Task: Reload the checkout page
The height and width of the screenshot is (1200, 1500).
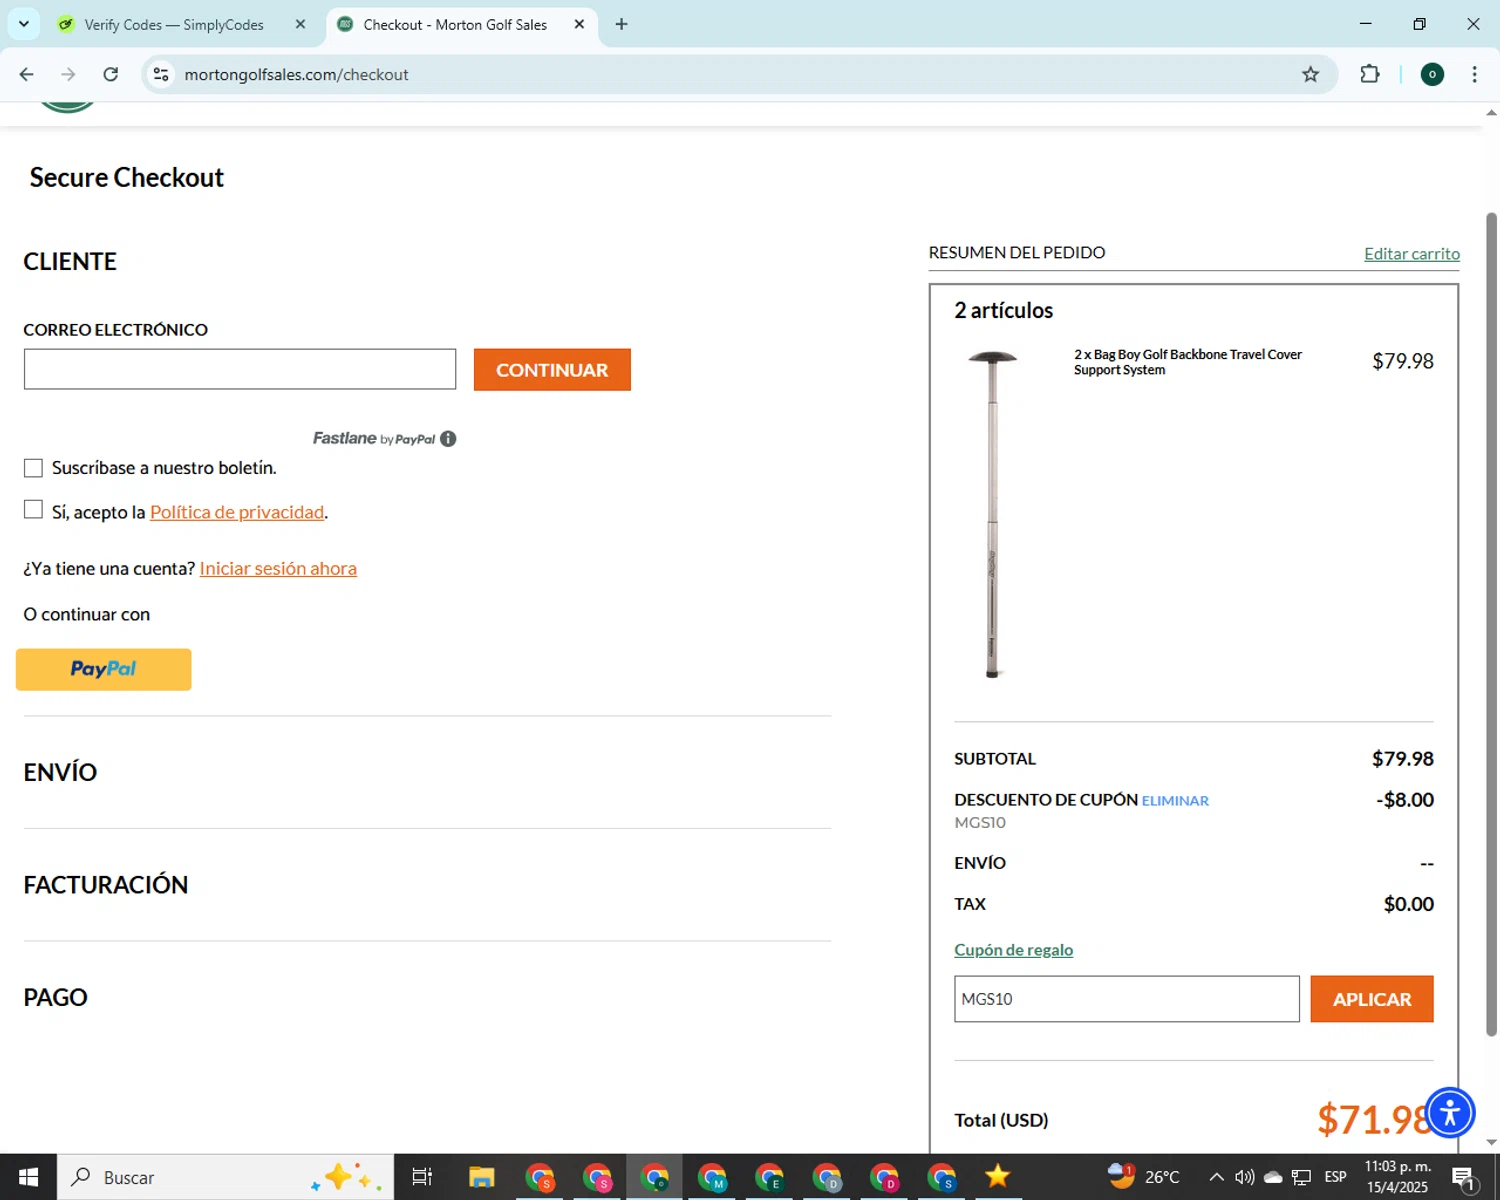Action: pos(111,74)
